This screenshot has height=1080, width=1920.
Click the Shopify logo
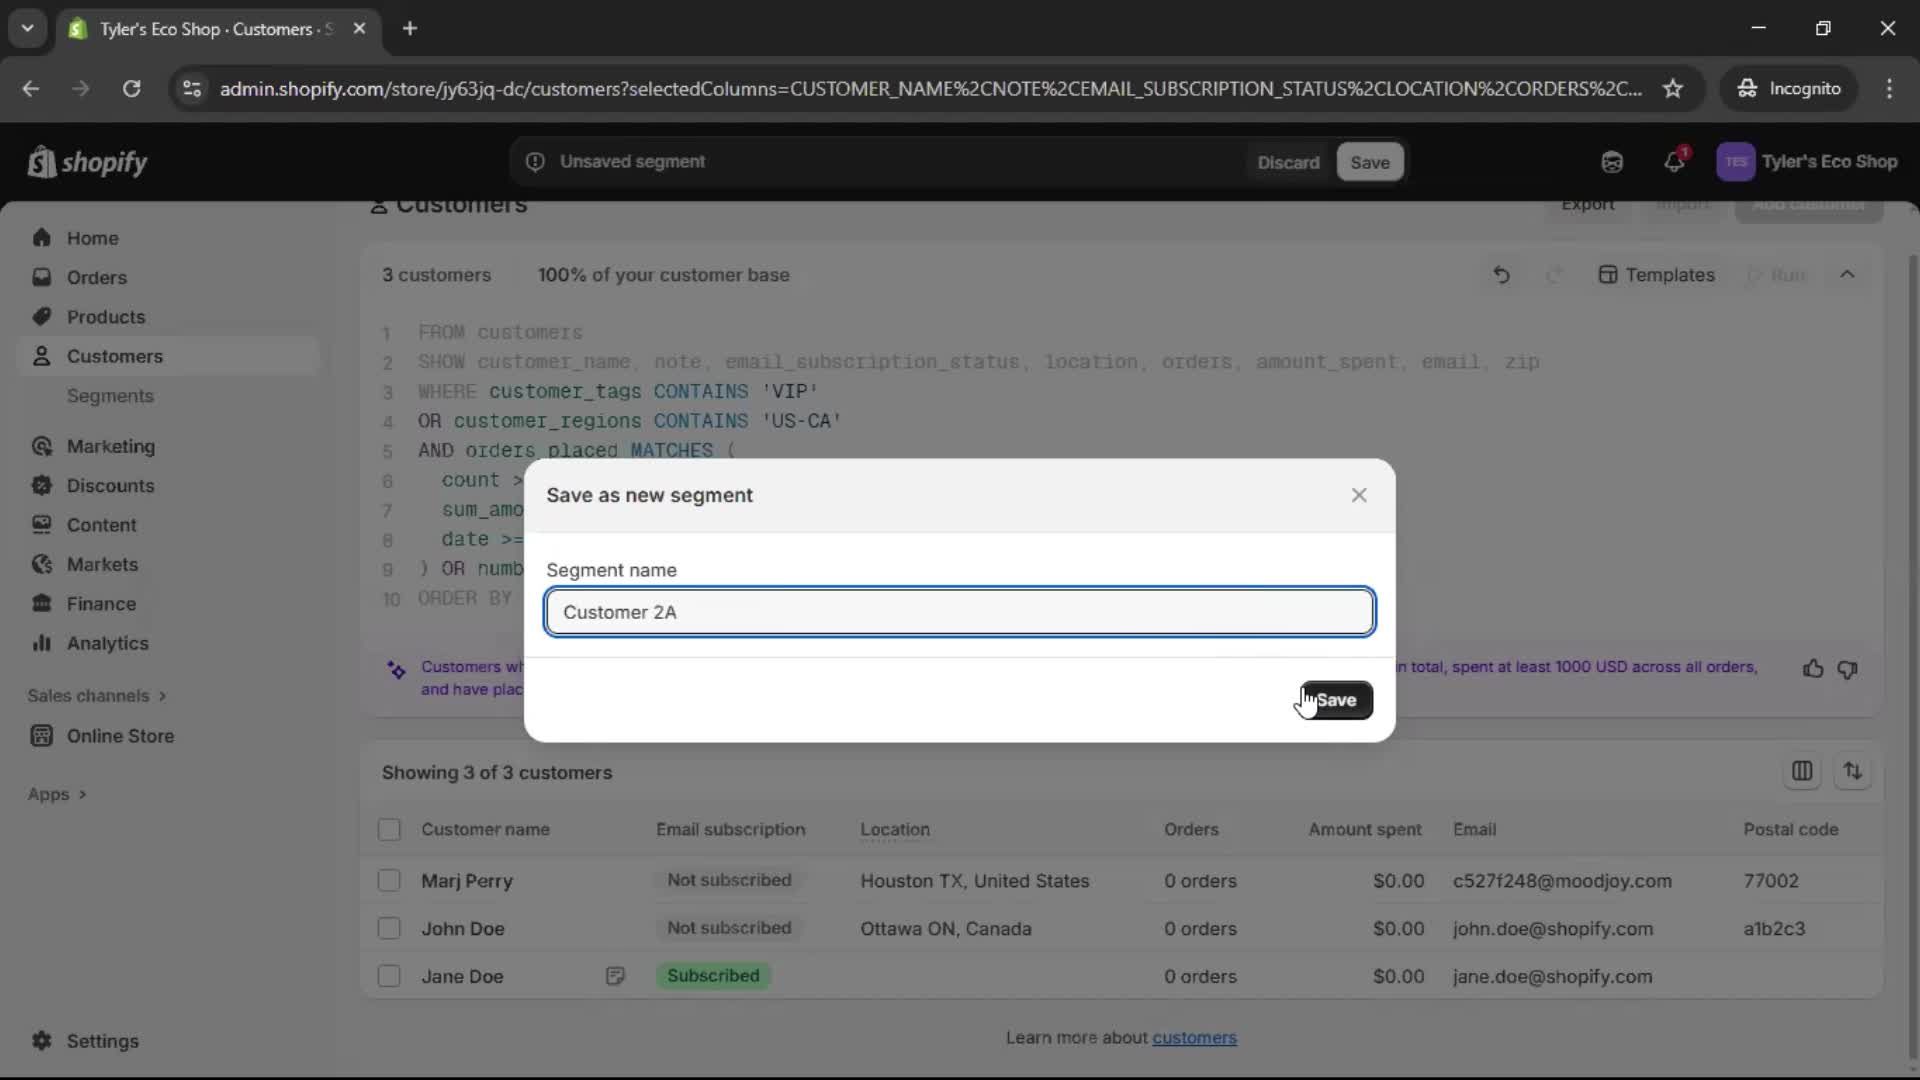(88, 162)
